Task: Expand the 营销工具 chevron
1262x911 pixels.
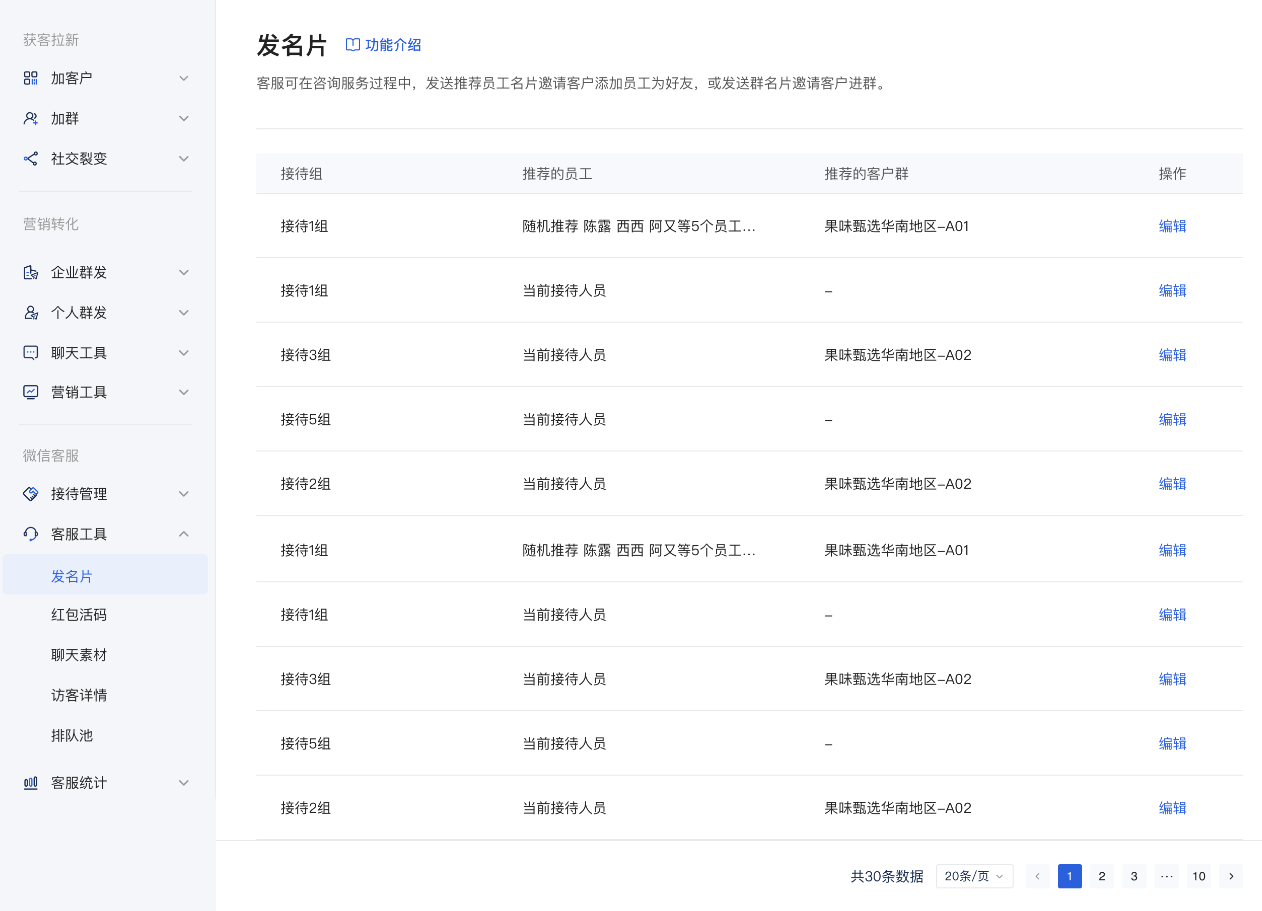Action: pyautogui.click(x=184, y=392)
